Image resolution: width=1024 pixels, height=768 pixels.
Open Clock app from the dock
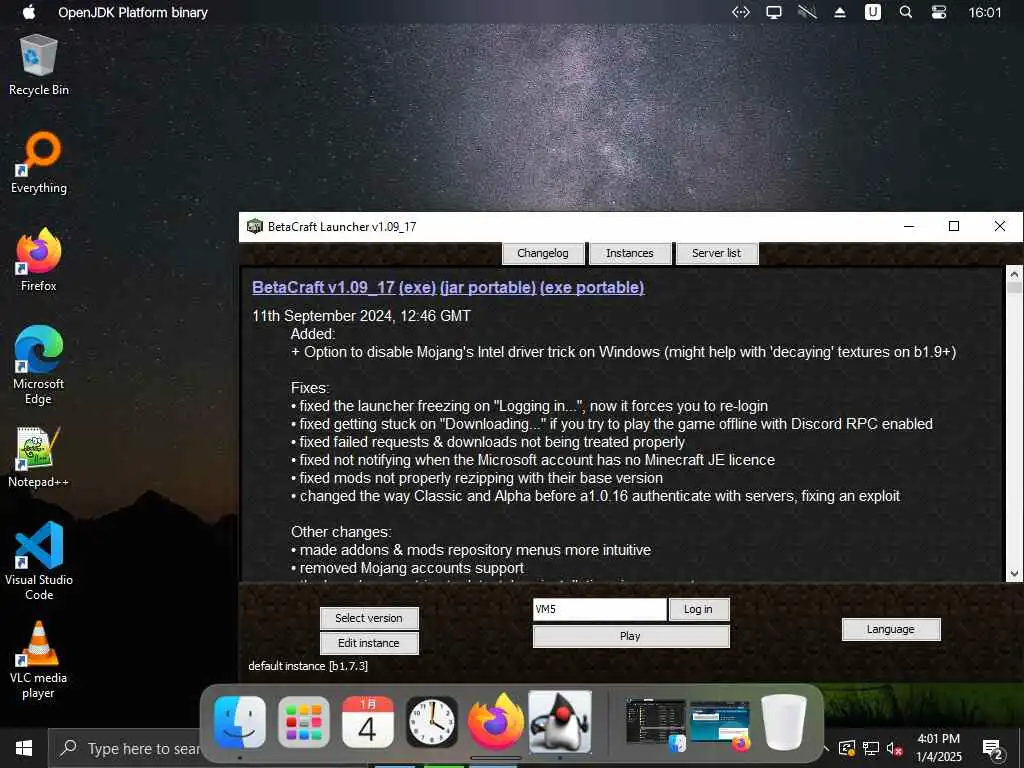pyautogui.click(x=432, y=722)
